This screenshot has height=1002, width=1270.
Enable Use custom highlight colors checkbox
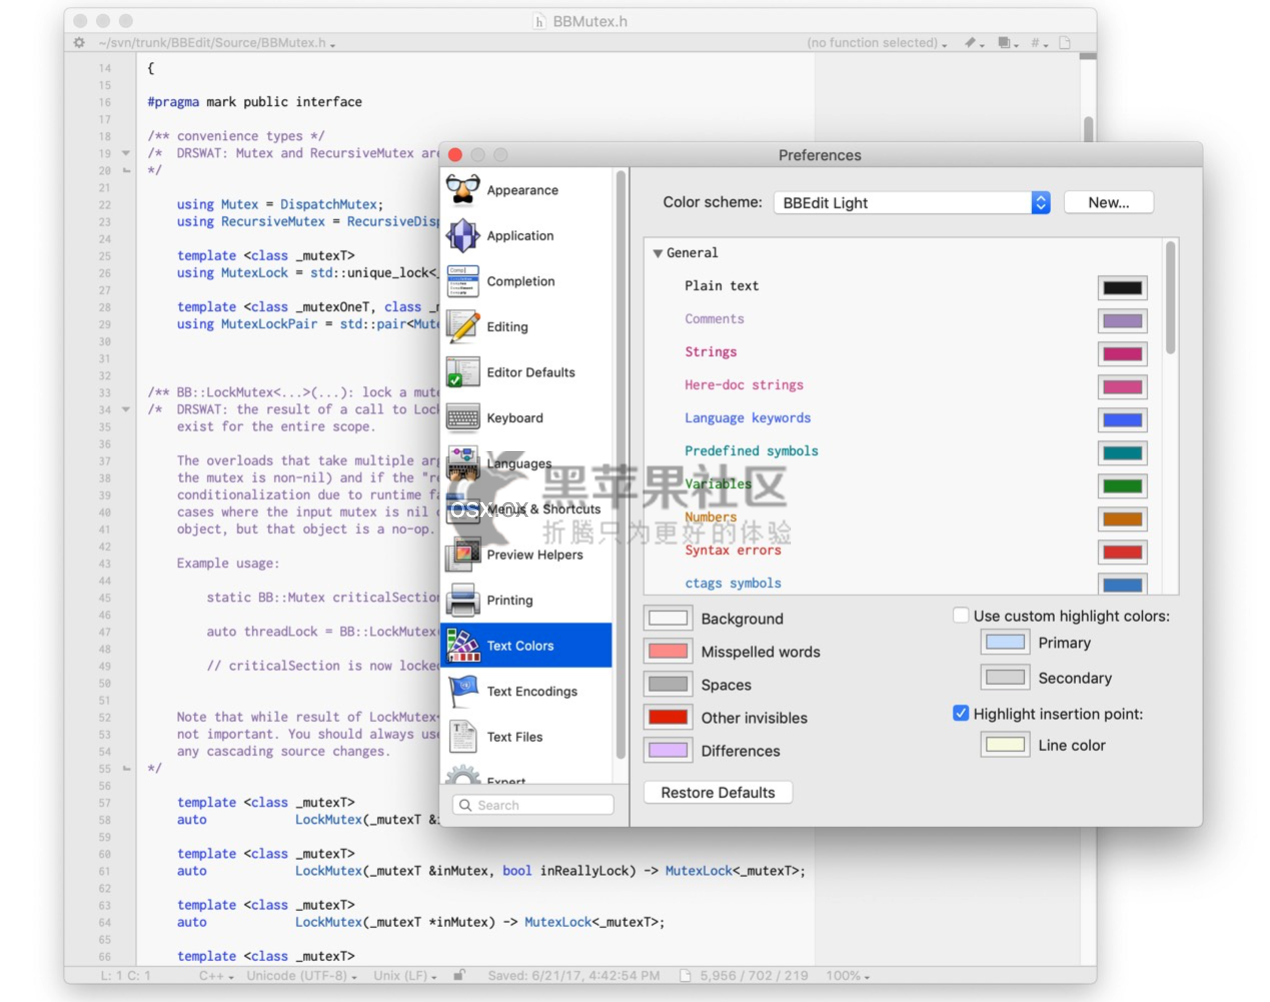click(x=961, y=615)
